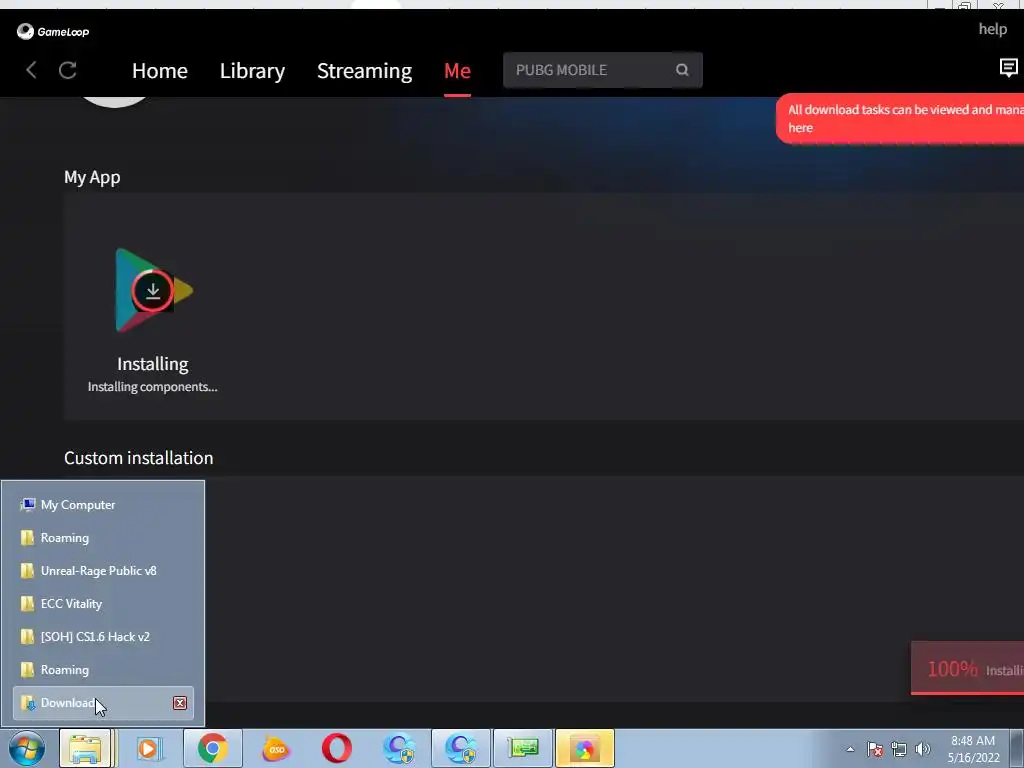Click the Show desktop button

(1017, 748)
